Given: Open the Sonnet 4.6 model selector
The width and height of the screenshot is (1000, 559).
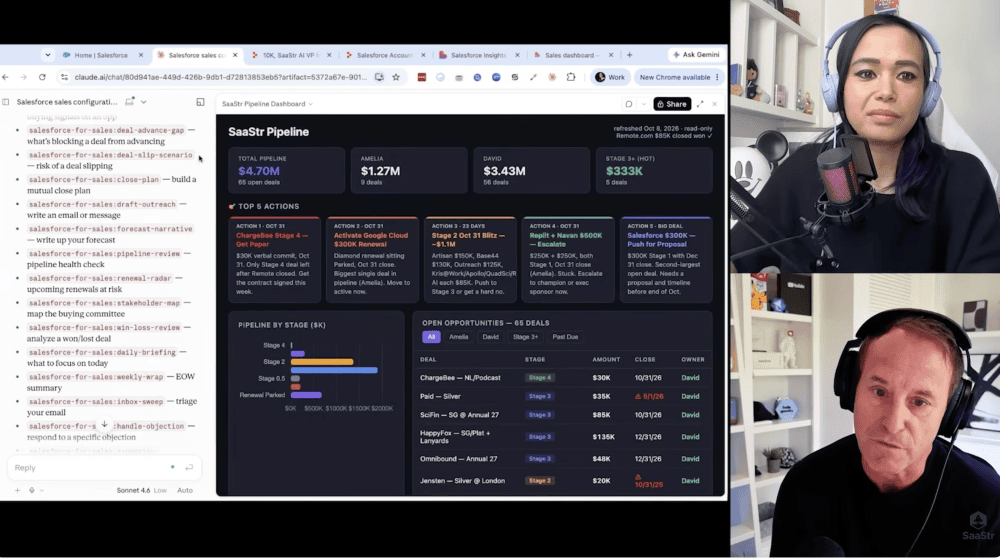Looking at the screenshot, I should tap(142, 490).
